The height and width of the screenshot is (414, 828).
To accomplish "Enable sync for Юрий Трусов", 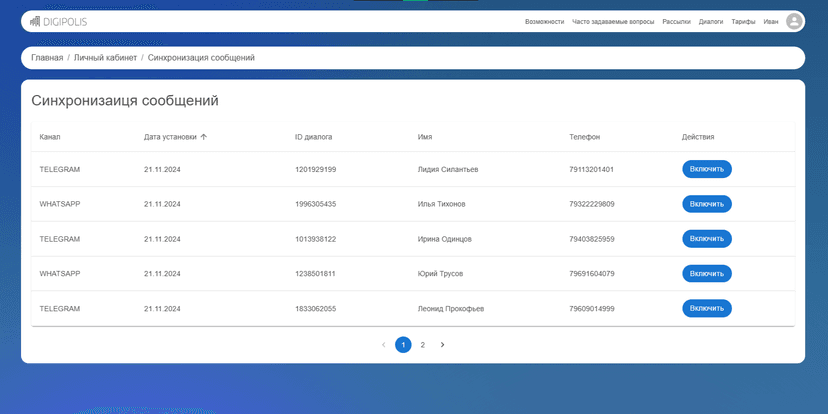I will click(x=706, y=273).
